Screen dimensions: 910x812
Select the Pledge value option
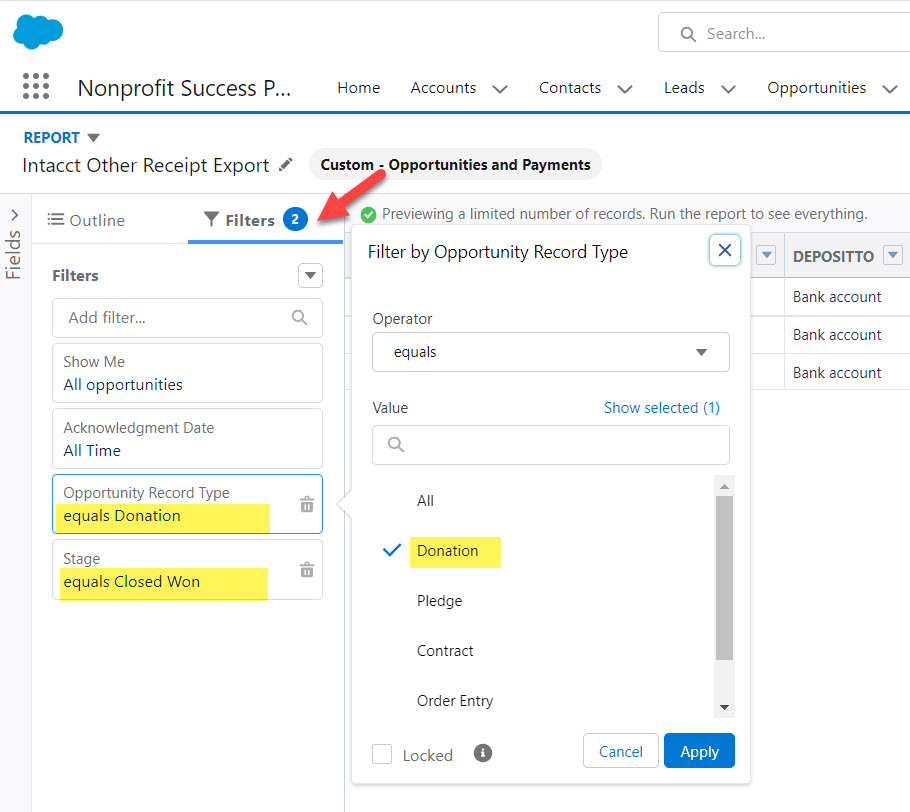(x=439, y=601)
